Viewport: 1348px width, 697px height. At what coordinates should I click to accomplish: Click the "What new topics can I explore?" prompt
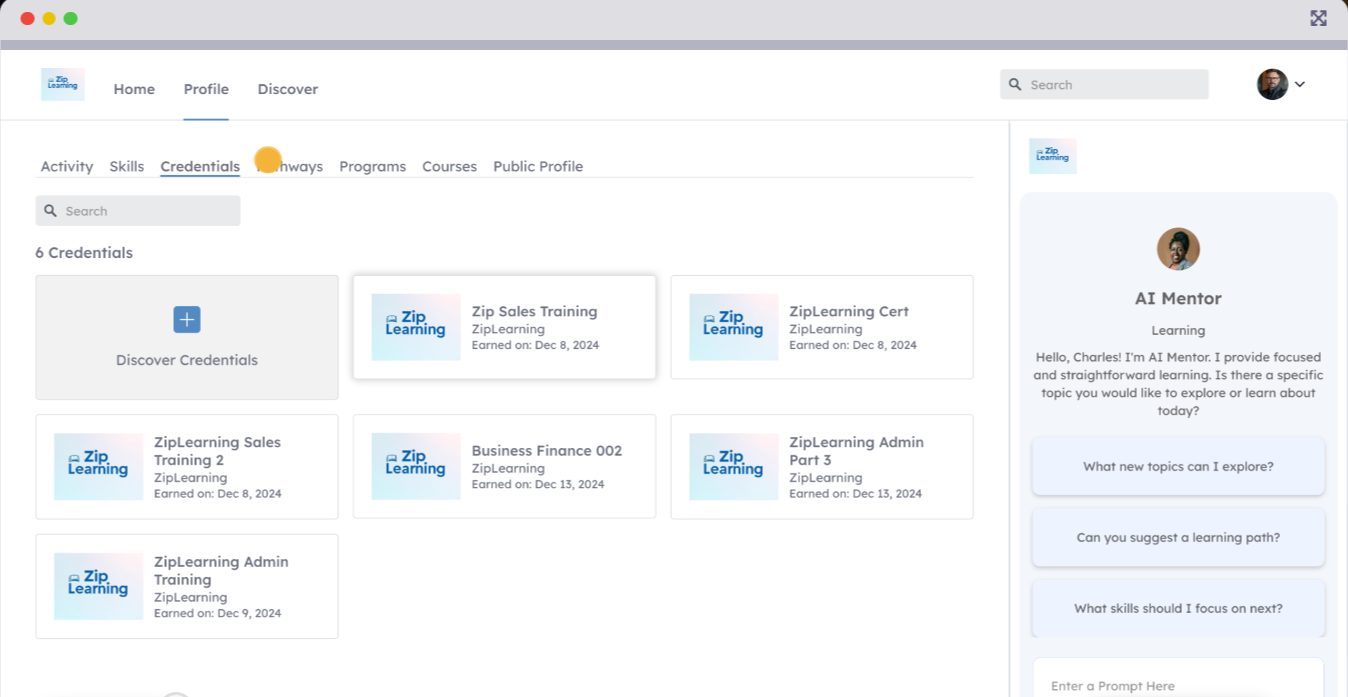click(x=1178, y=466)
